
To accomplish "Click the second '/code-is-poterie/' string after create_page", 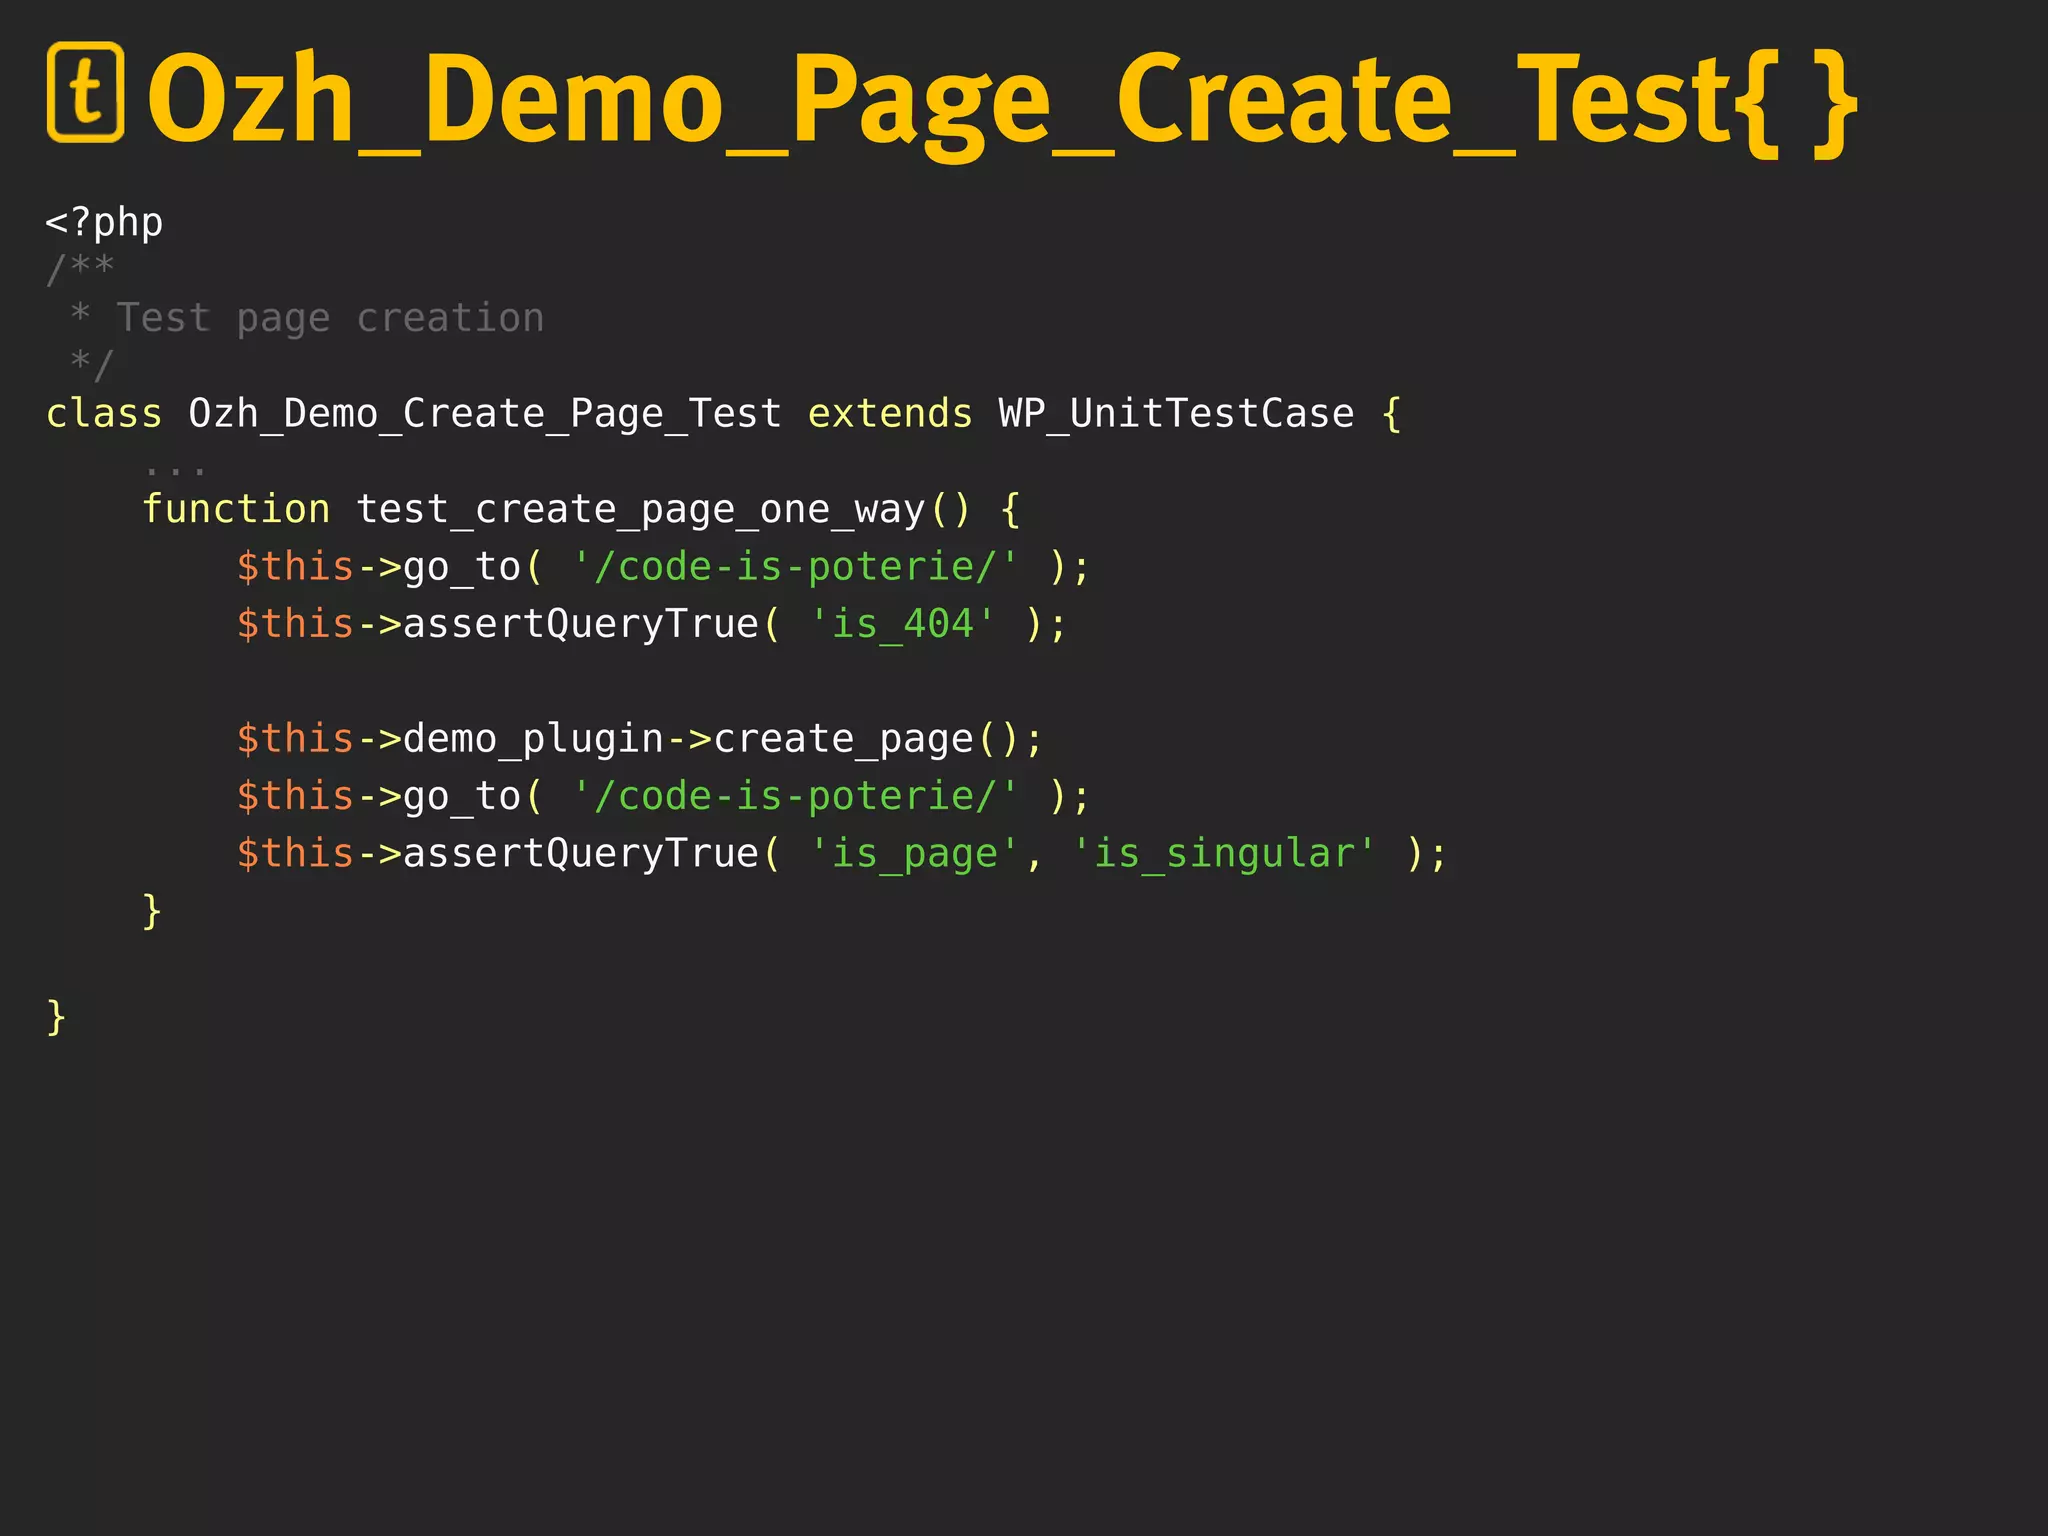I will pyautogui.click(x=795, y=796).
